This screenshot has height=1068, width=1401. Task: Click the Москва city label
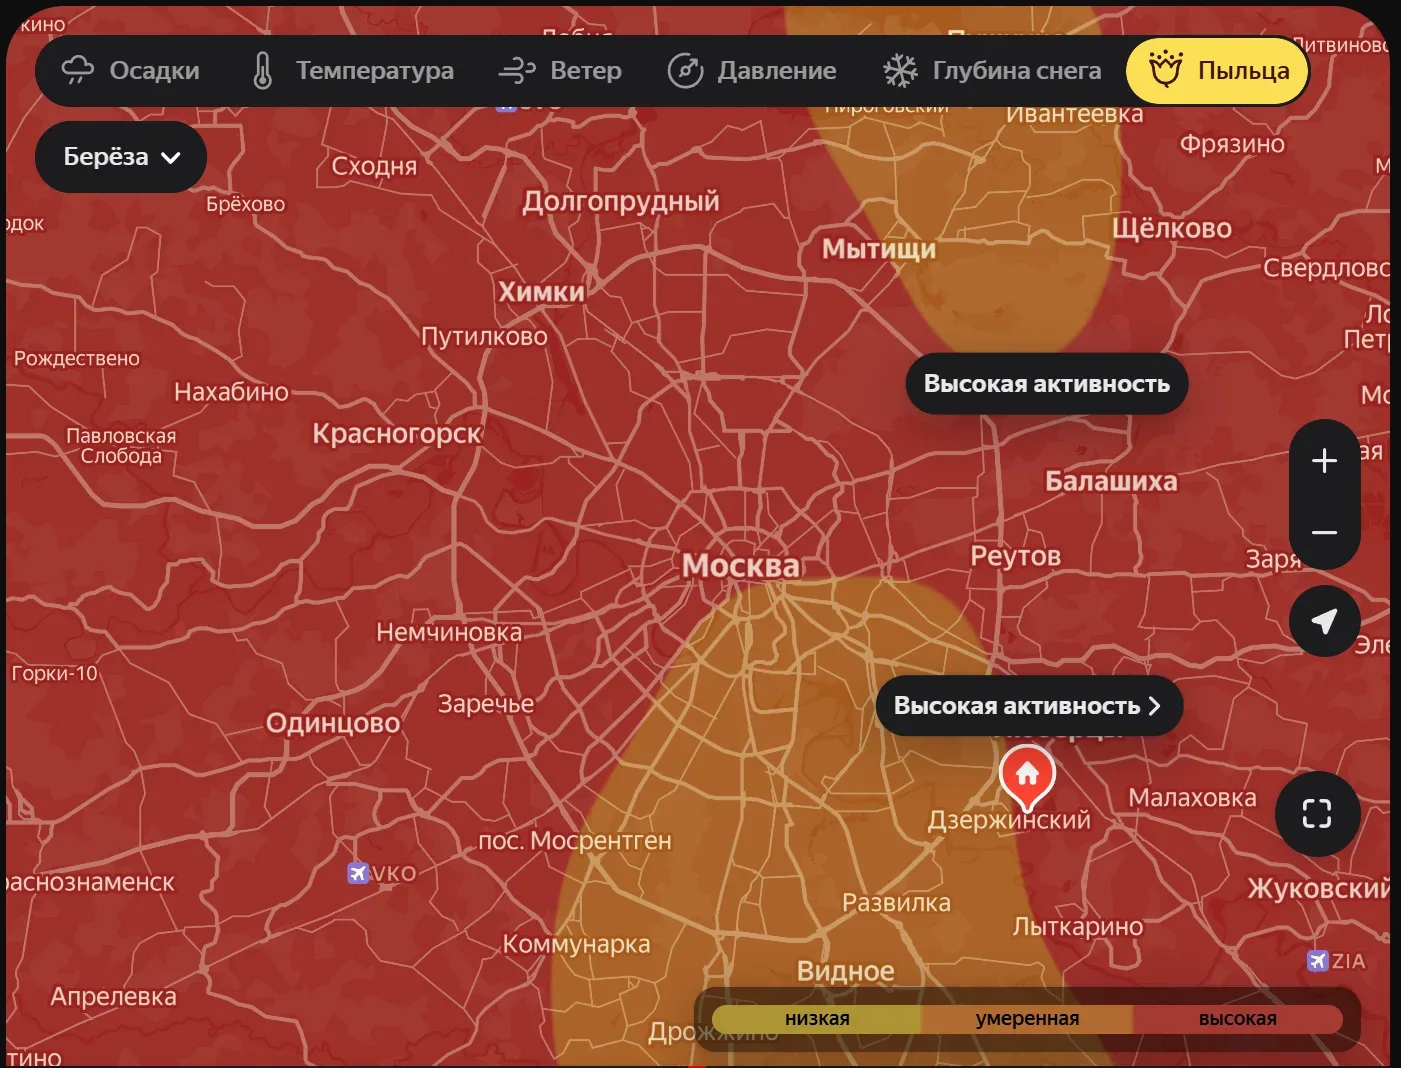pyautogui.click(x=740, y=566)
